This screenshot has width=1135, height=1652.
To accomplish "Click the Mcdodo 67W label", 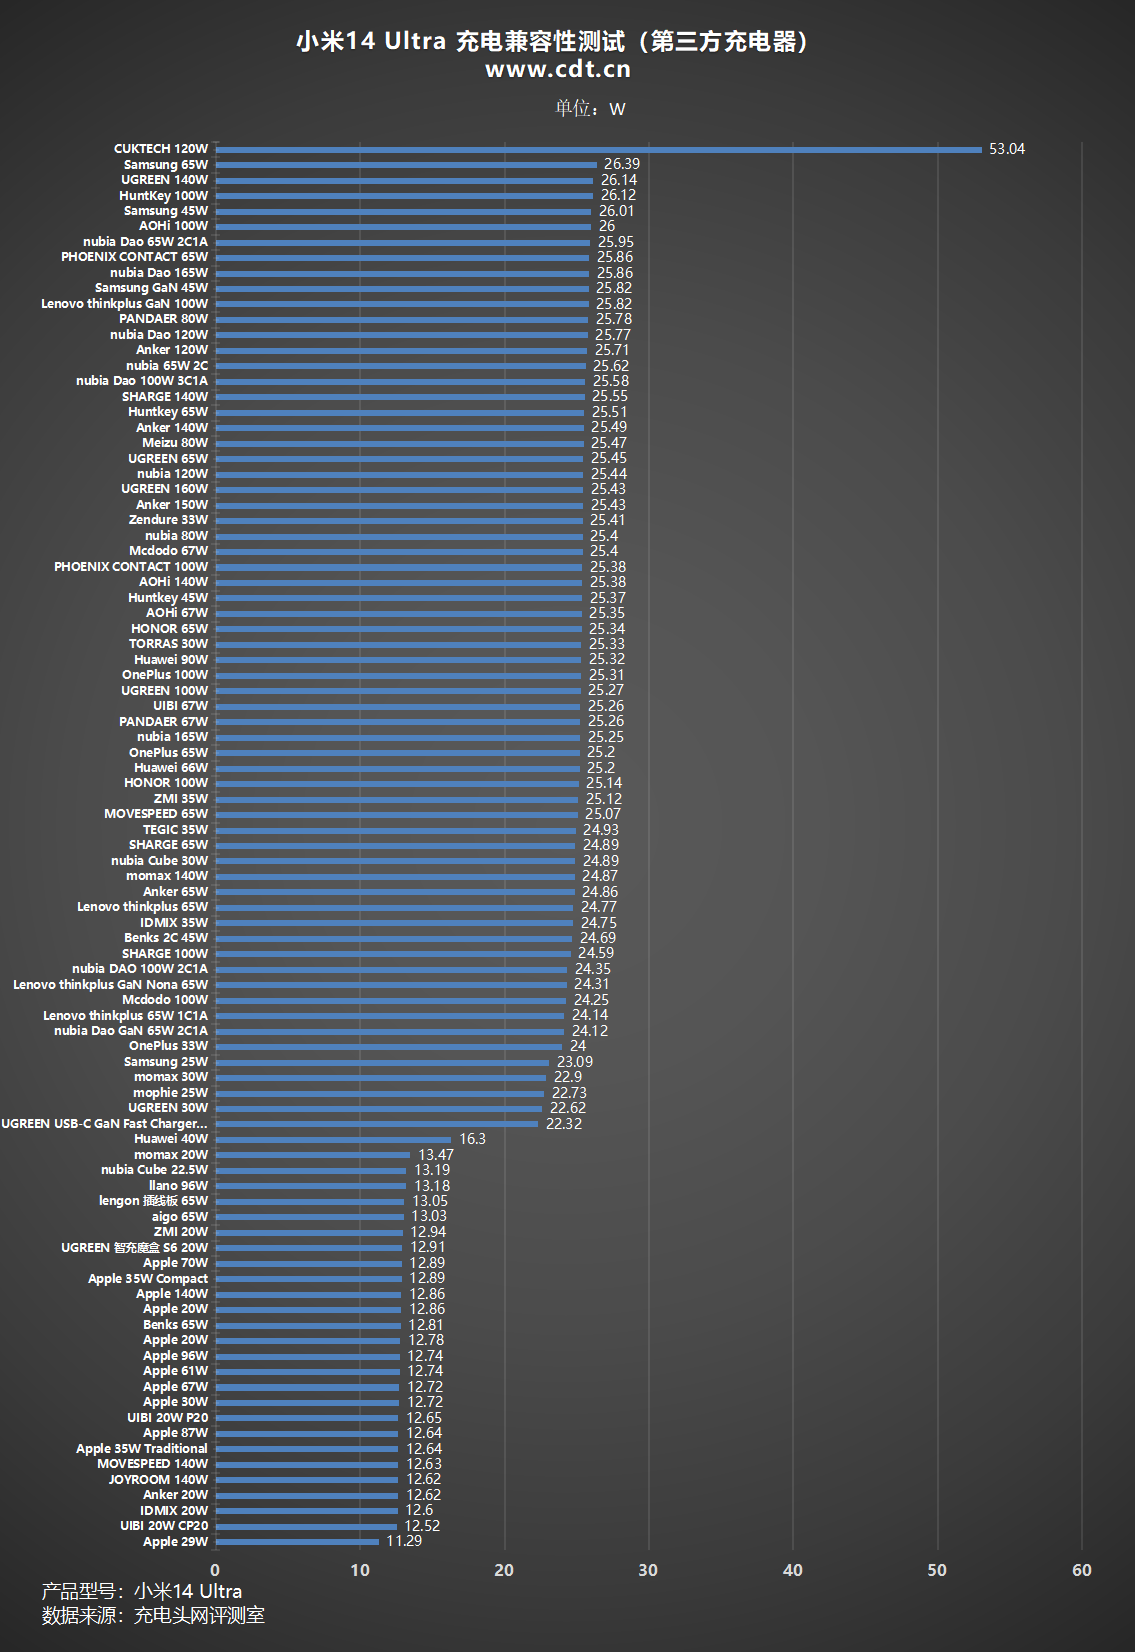I will click(169, 551).
